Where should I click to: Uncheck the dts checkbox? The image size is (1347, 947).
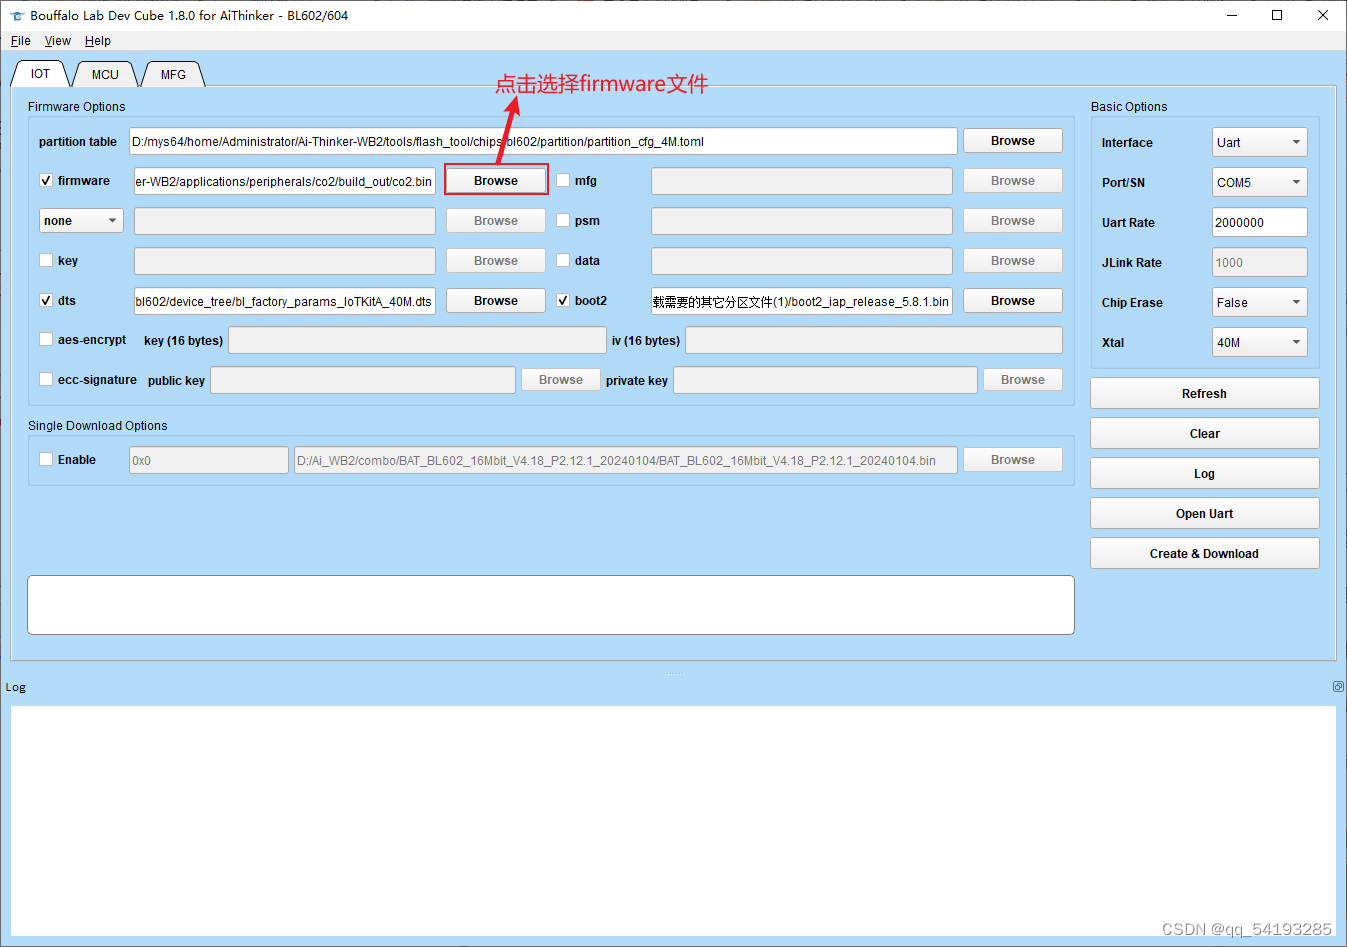(x=46, y=300)
